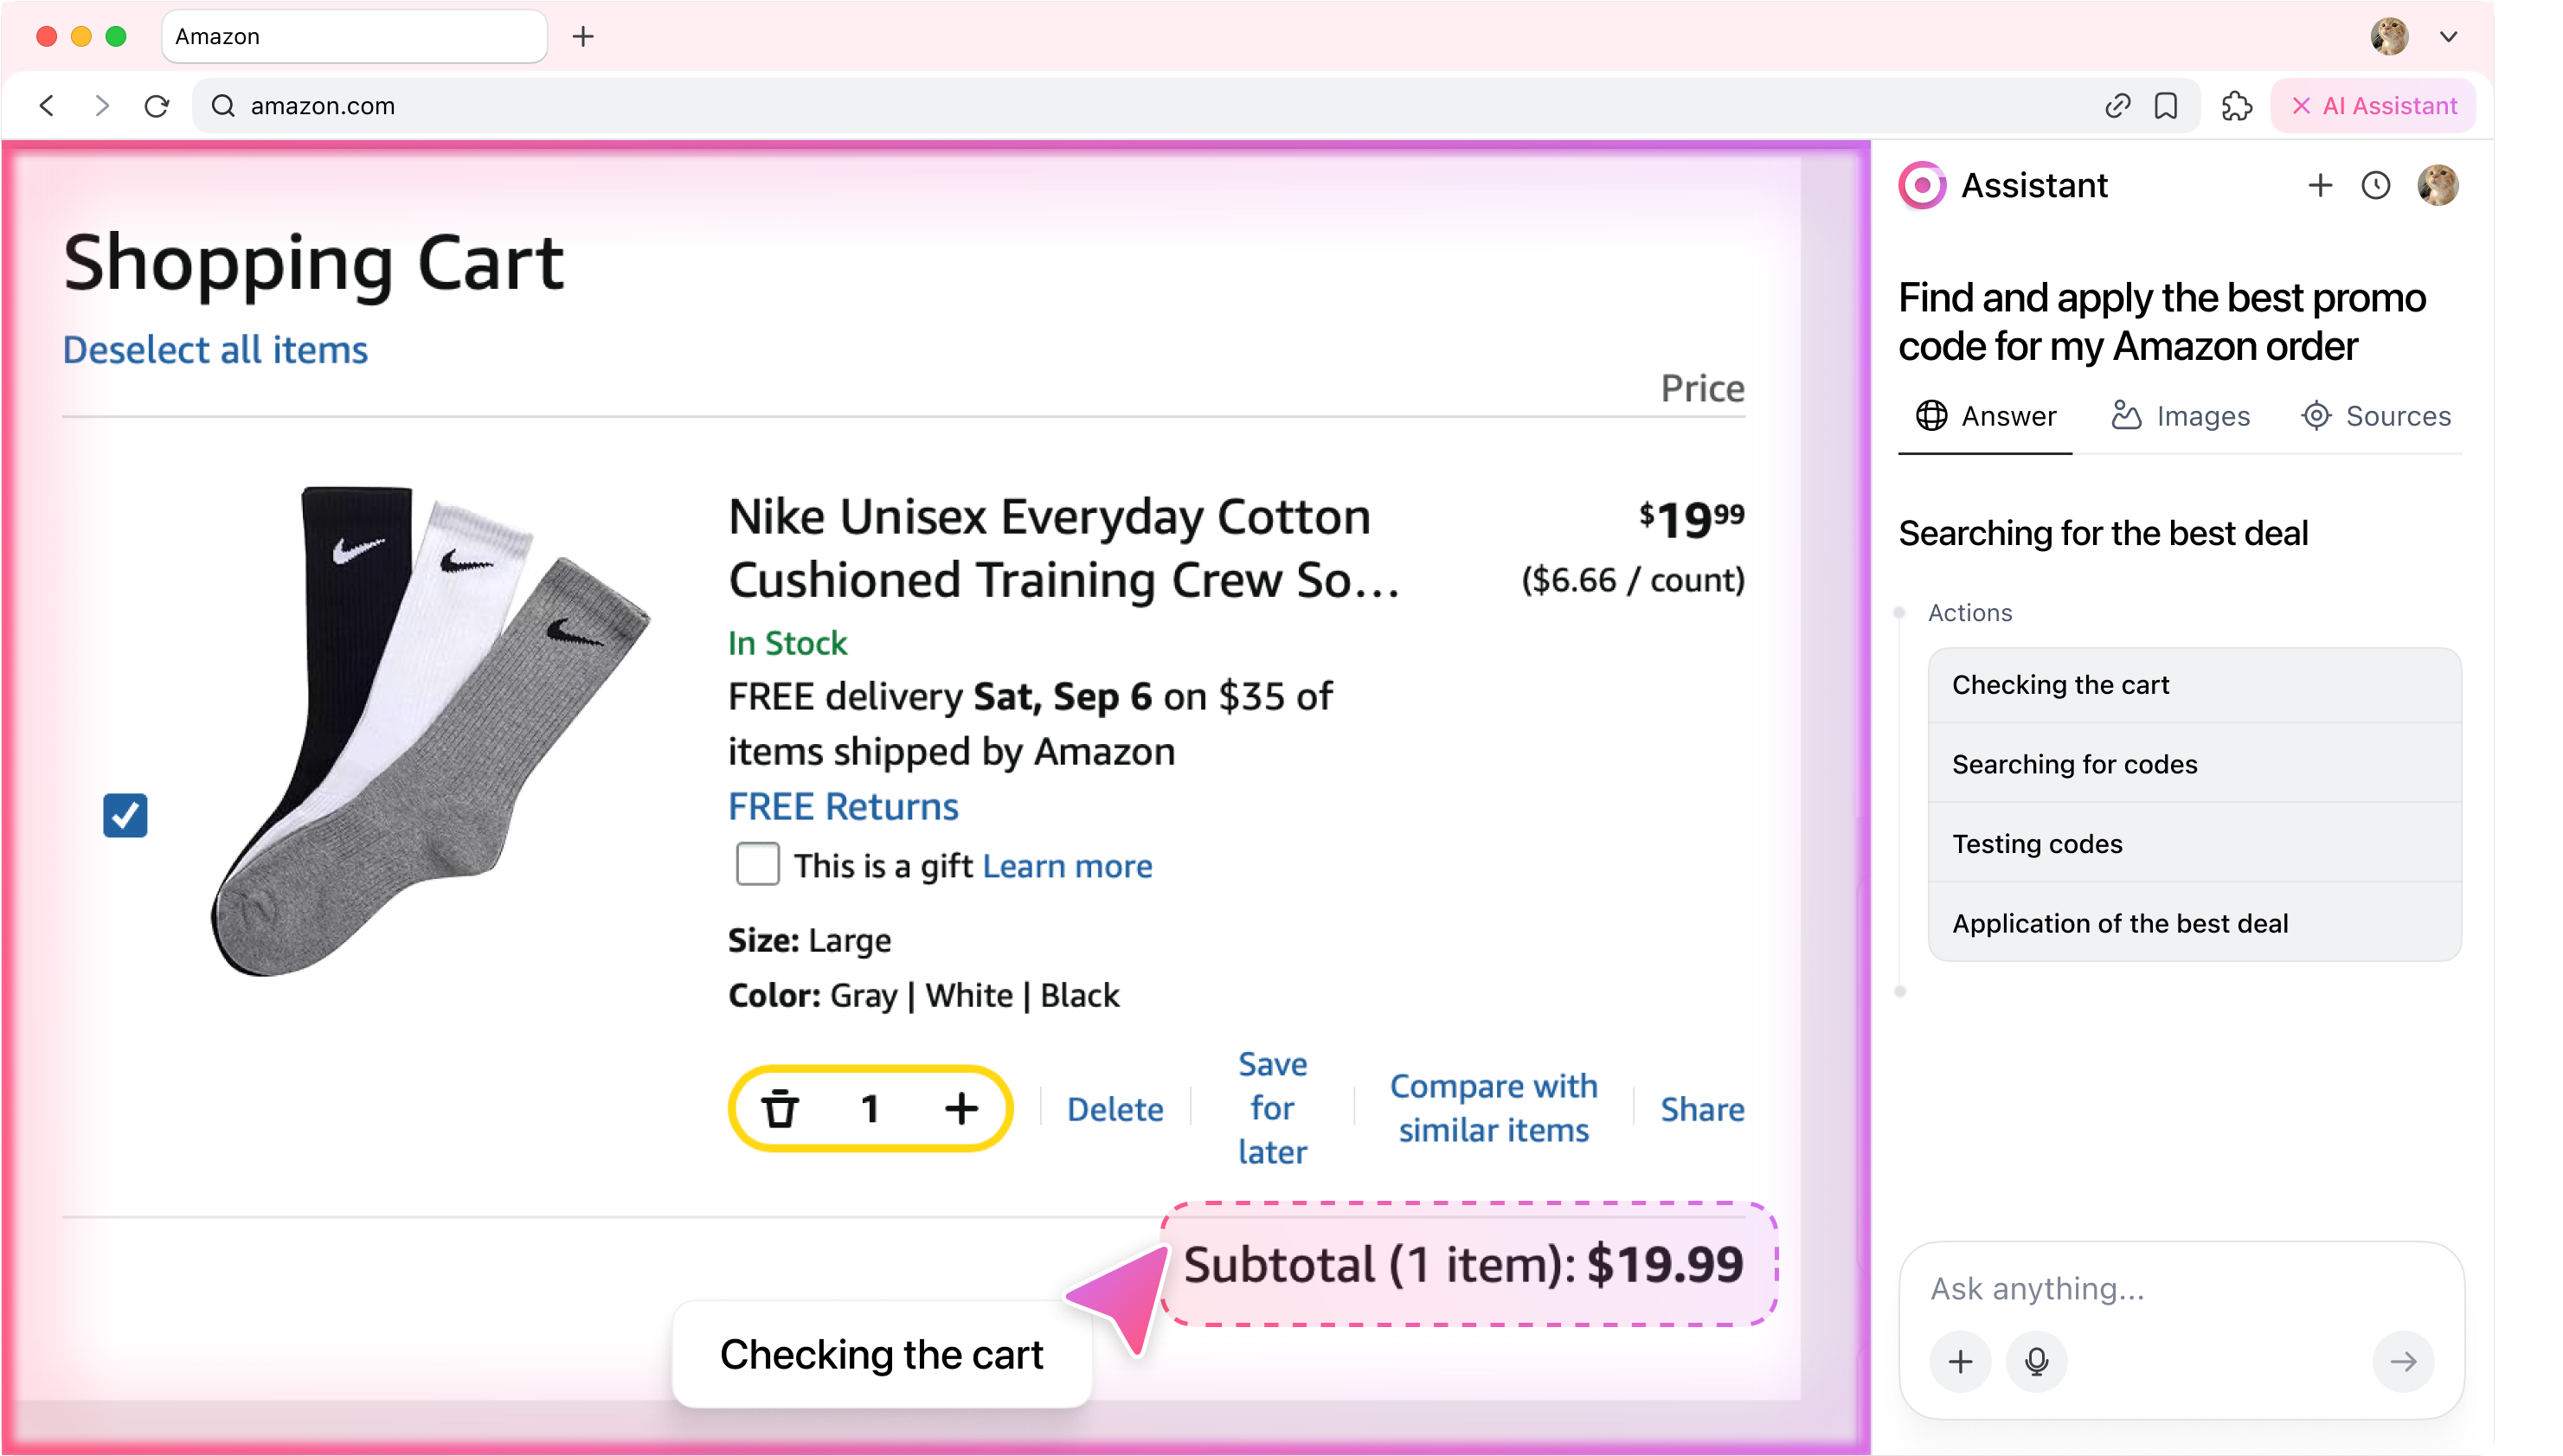Expand the "Checking the cart" action
Screen dimensions: 2563x1456
pyautogui.click(x=2194, y=685)
